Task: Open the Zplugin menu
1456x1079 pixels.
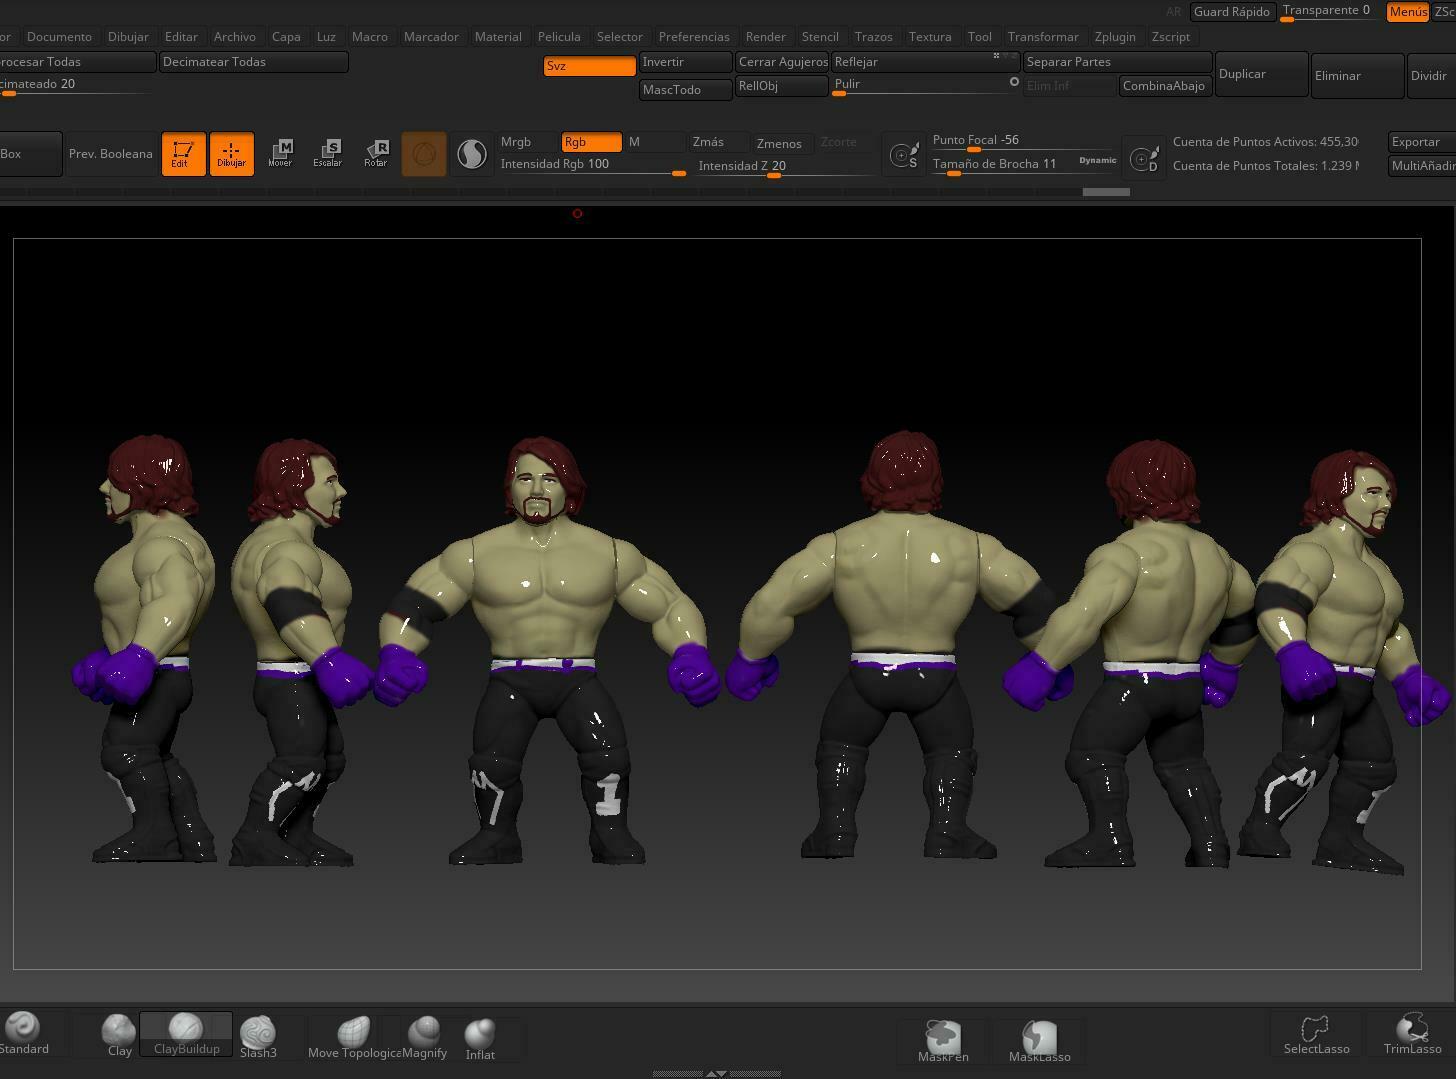Action: (x=1114, y=37)
